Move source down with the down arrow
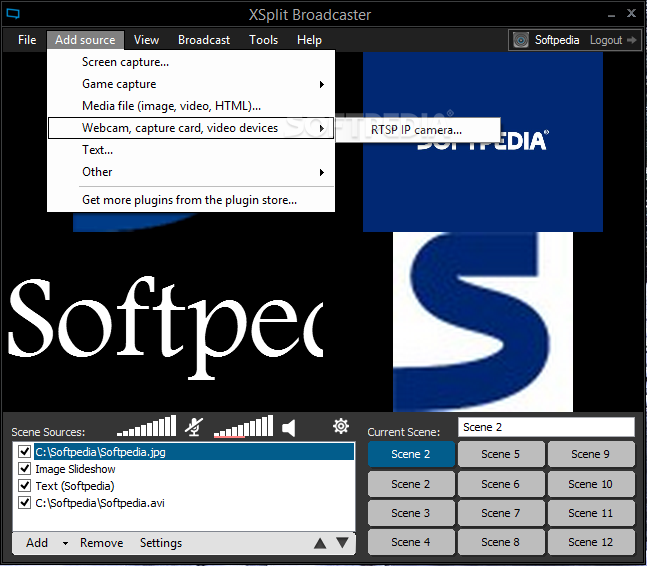Image resolution: width=647 pixels, height=566 pixels. 342,542
